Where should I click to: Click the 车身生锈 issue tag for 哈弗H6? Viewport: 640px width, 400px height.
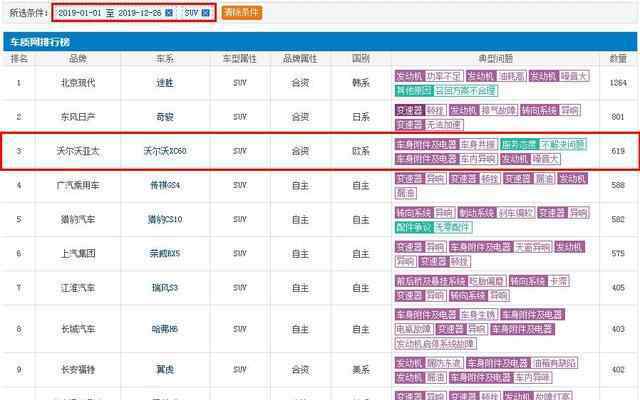(478, 315)
